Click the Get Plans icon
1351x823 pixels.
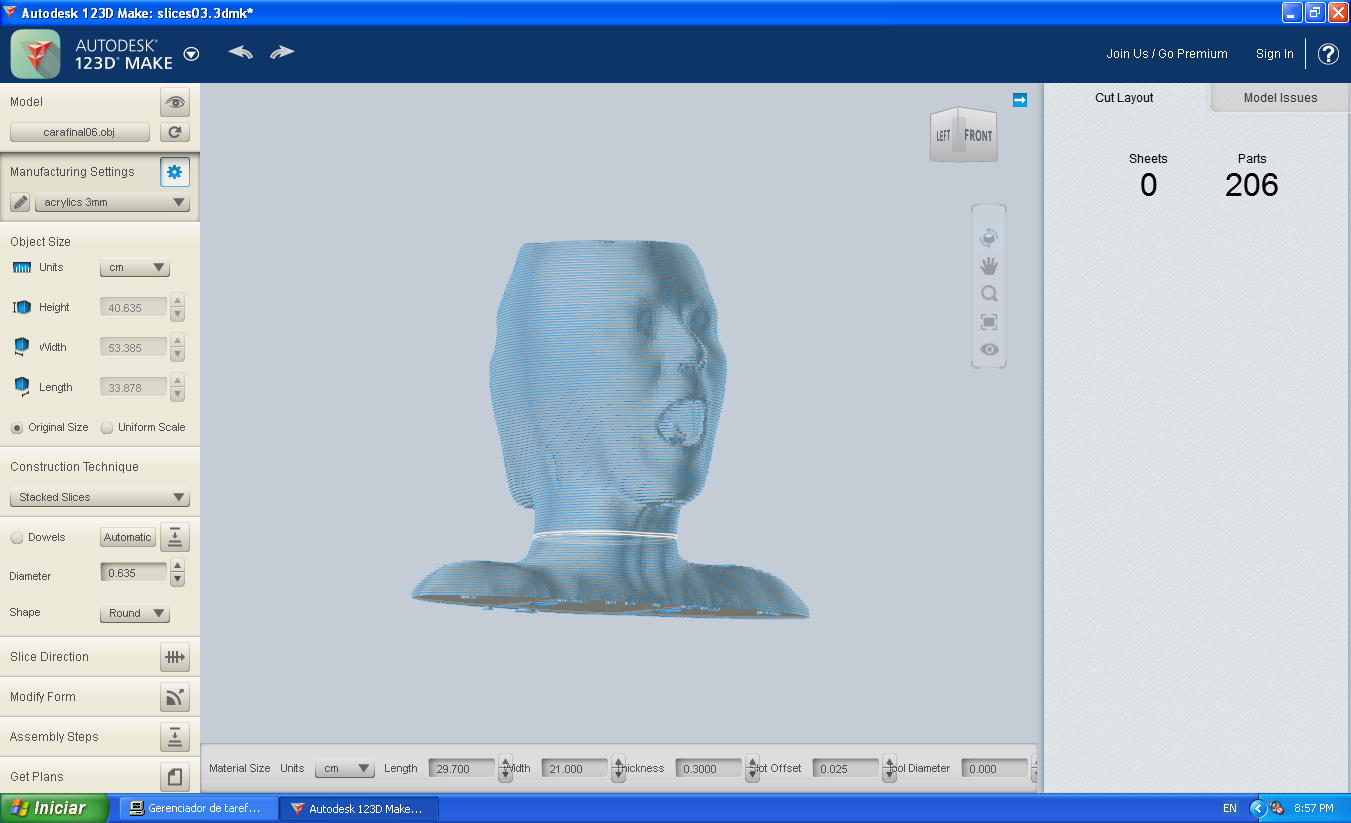coord(175,777)
